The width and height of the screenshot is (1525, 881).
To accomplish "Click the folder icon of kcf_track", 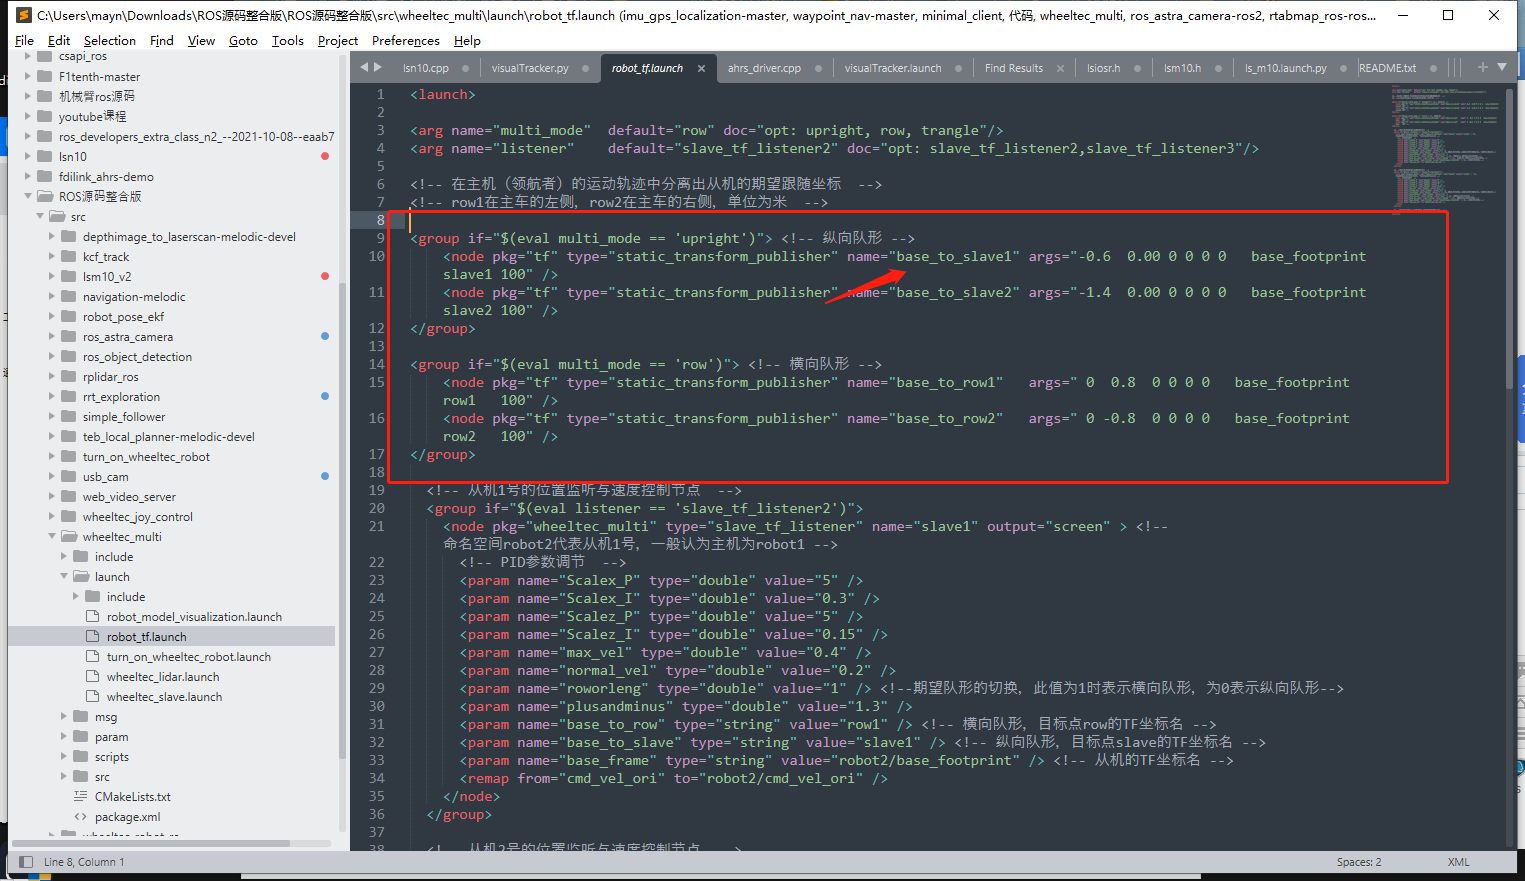I will (x=69, y=257).
